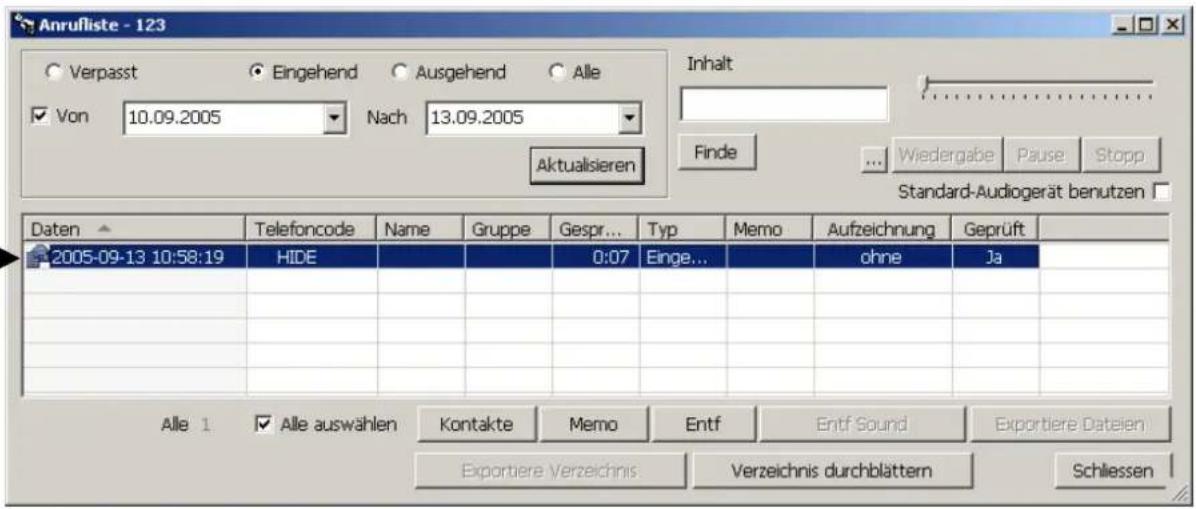Viewport: 1196px width, 509px height.
Task: Click the Geprüft column header
Action: (x=995, y=228)
